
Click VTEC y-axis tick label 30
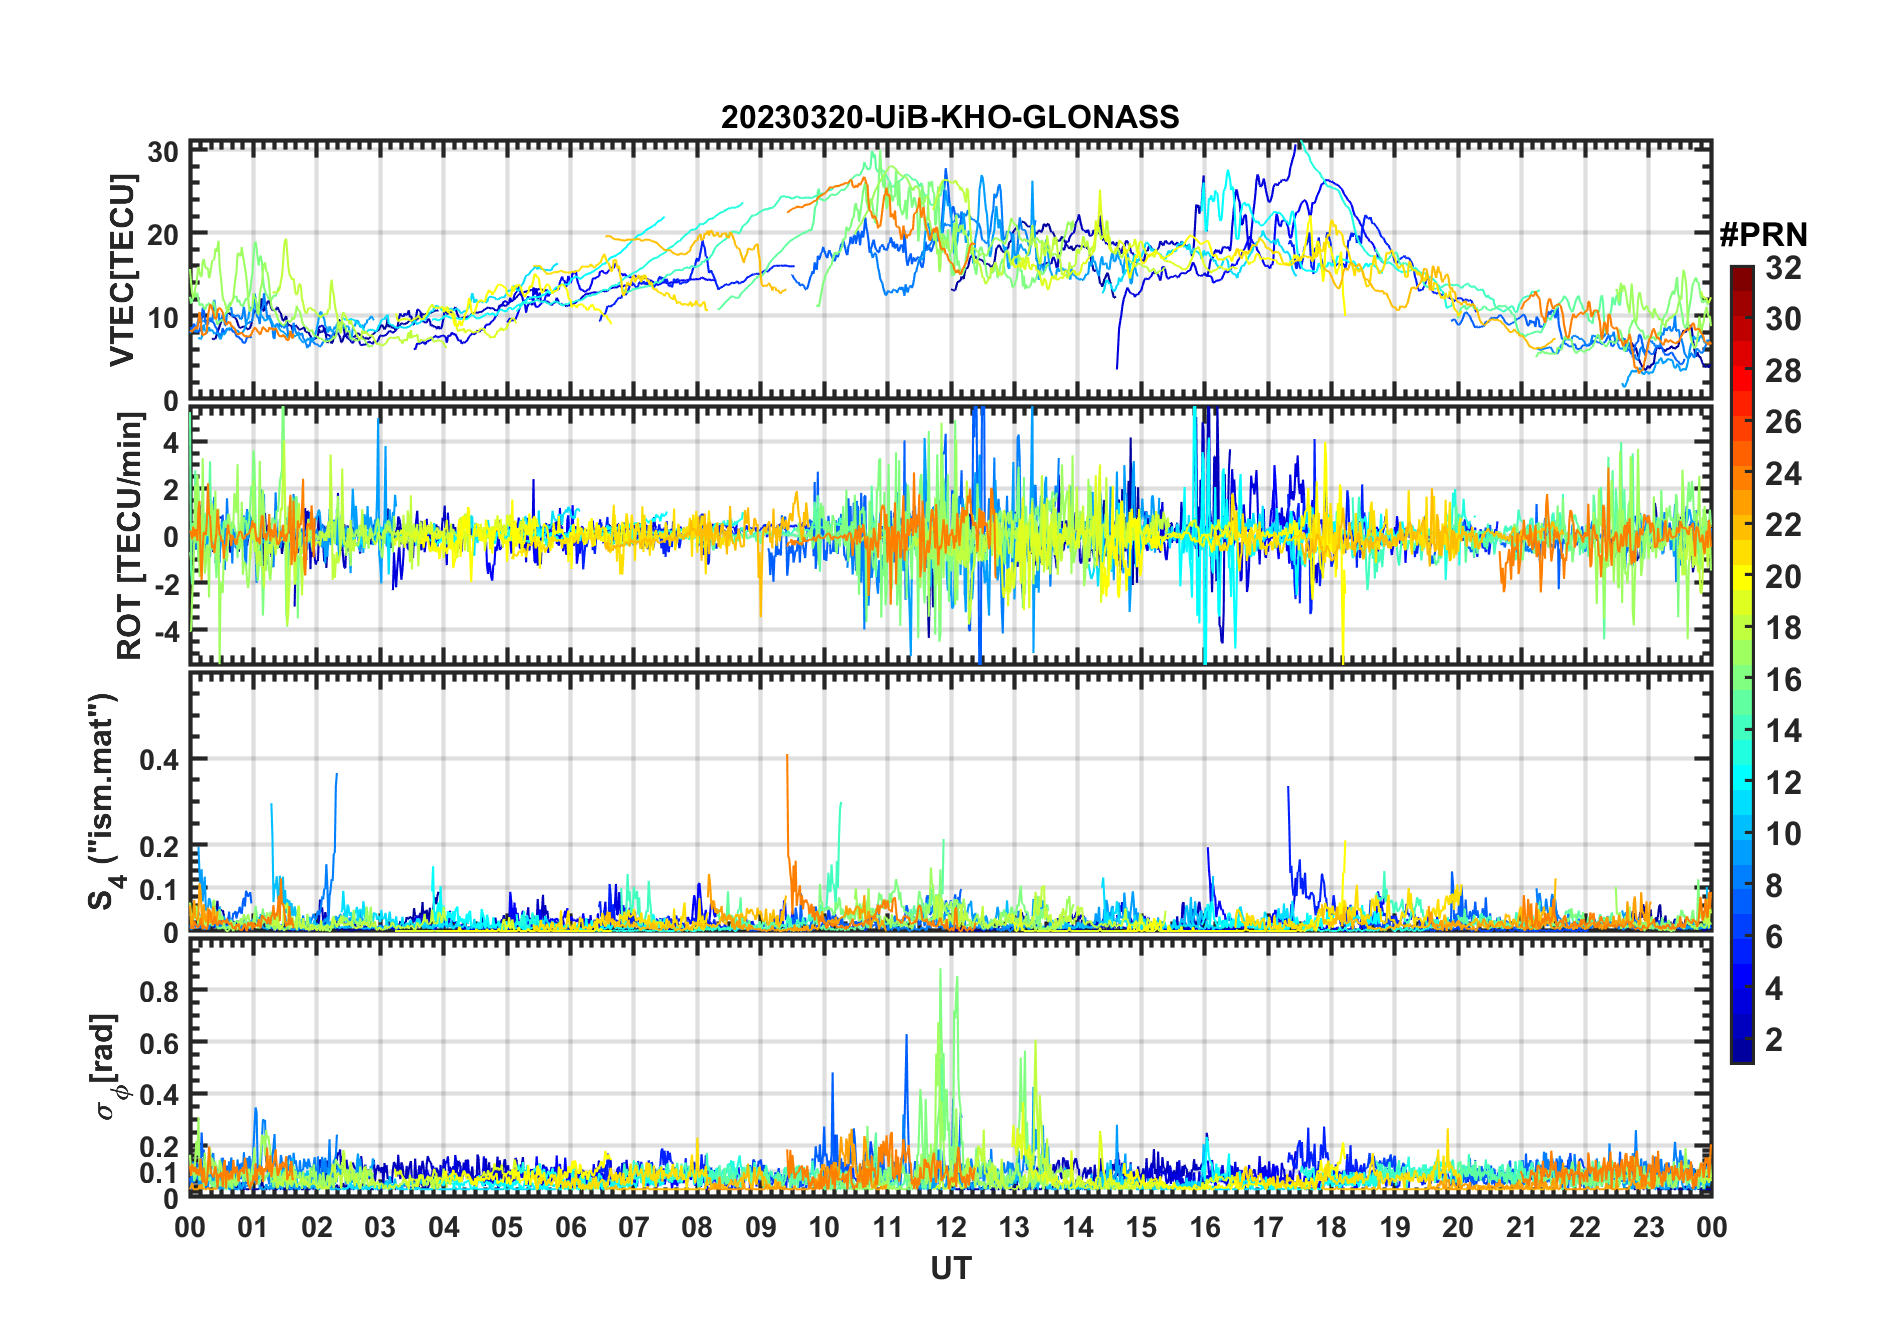pyautogui.click(x=163, y=152)
